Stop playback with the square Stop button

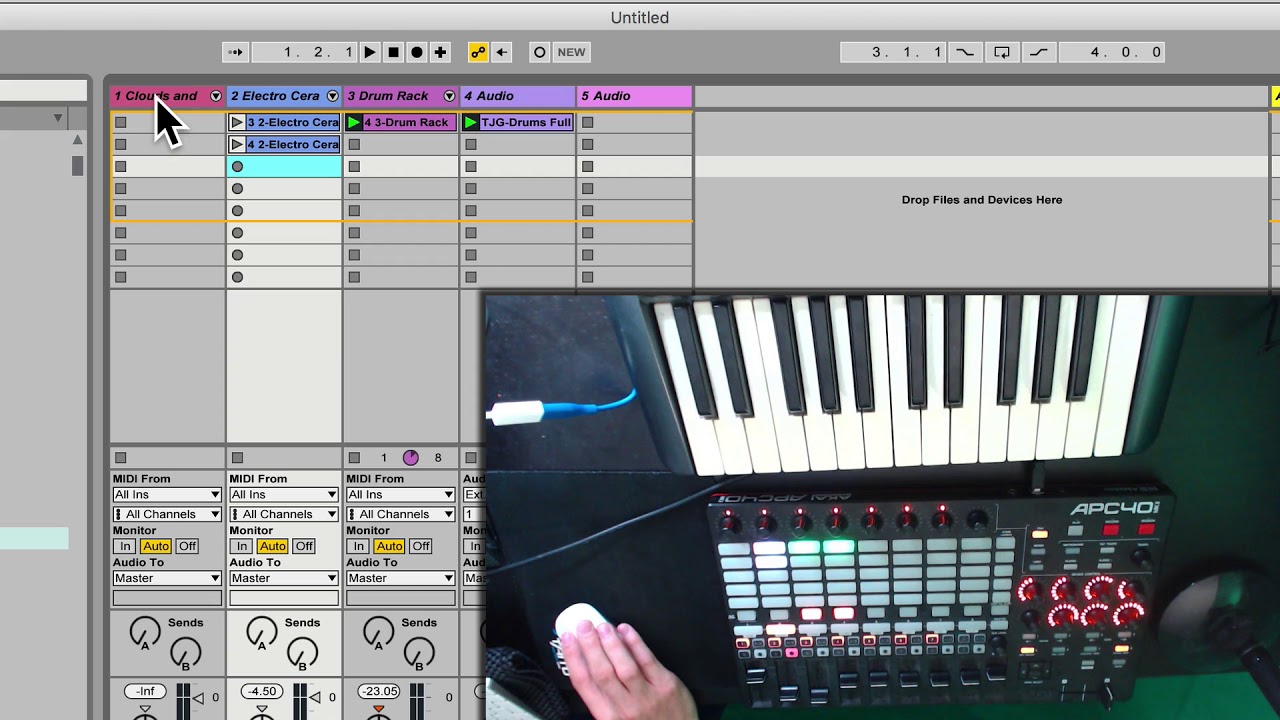pos(393,52)
